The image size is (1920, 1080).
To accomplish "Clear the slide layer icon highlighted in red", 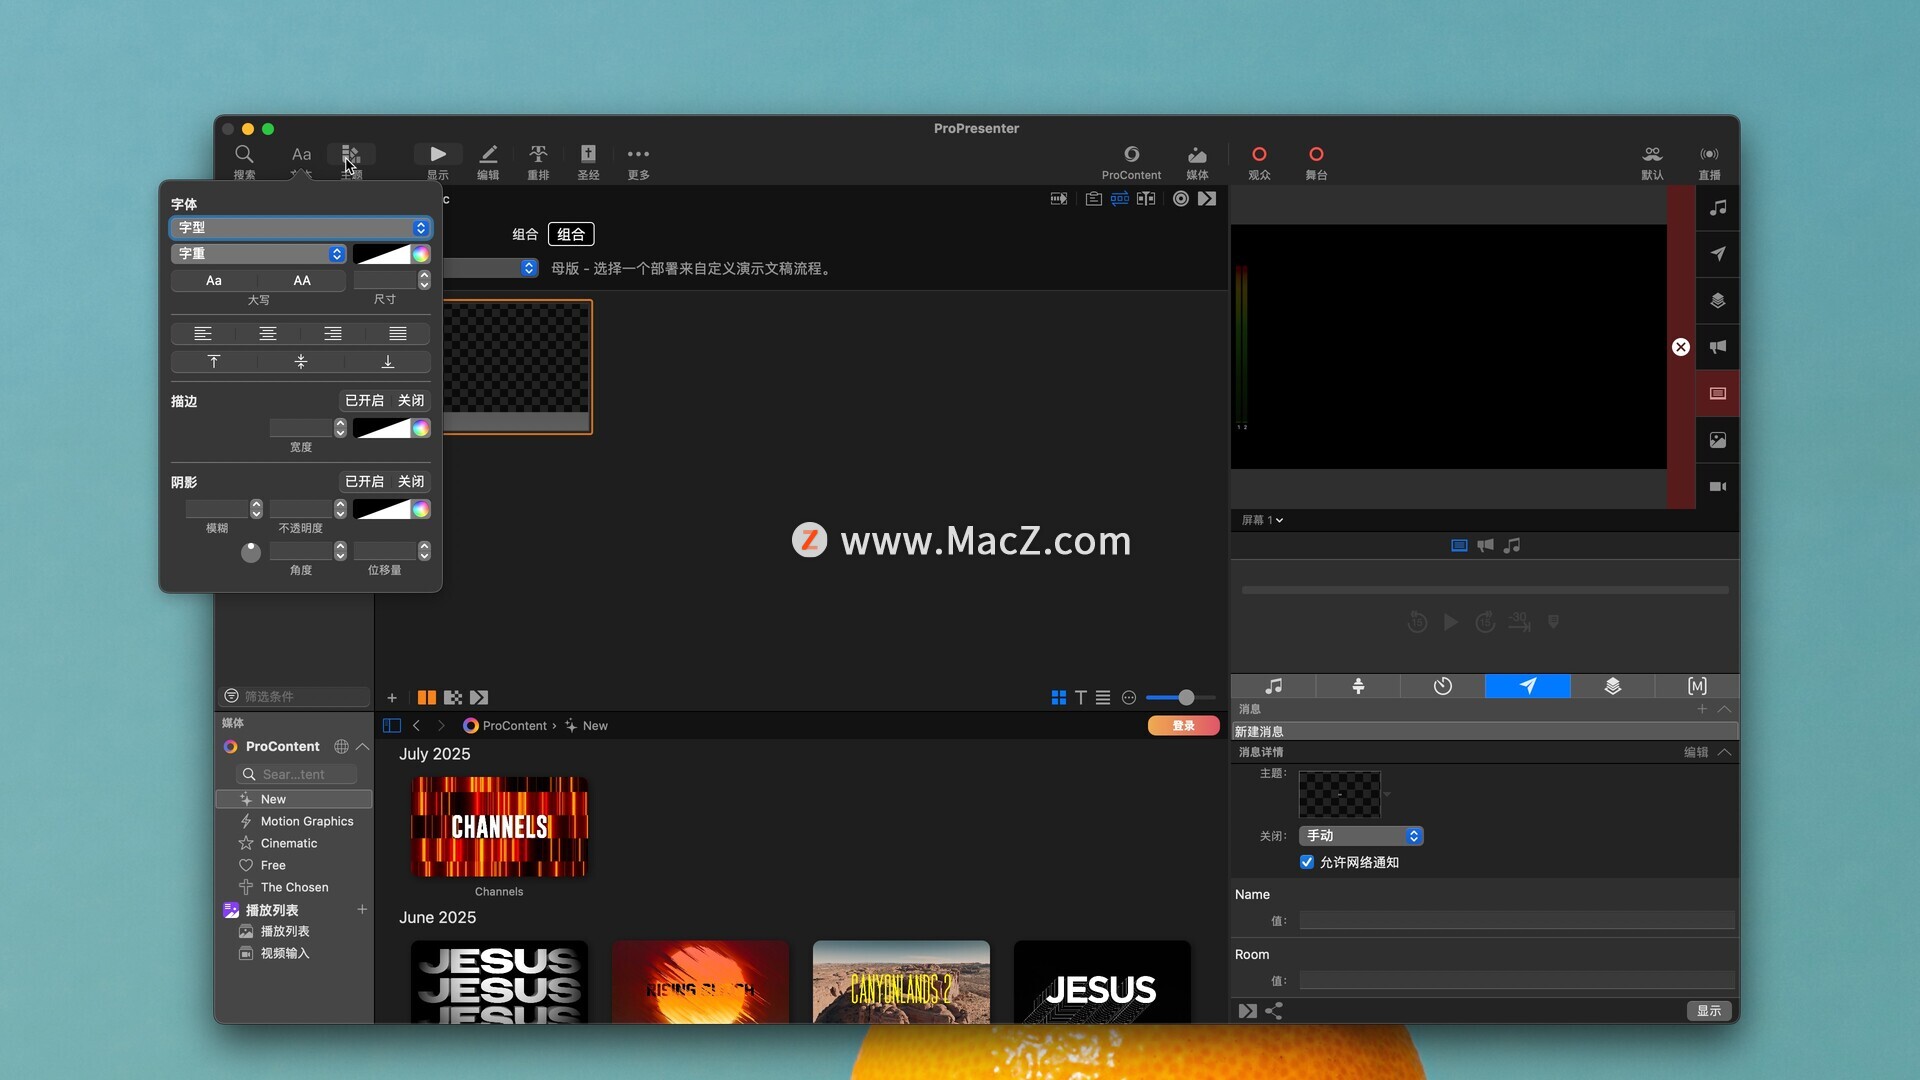I will (x=1718, y=393).
